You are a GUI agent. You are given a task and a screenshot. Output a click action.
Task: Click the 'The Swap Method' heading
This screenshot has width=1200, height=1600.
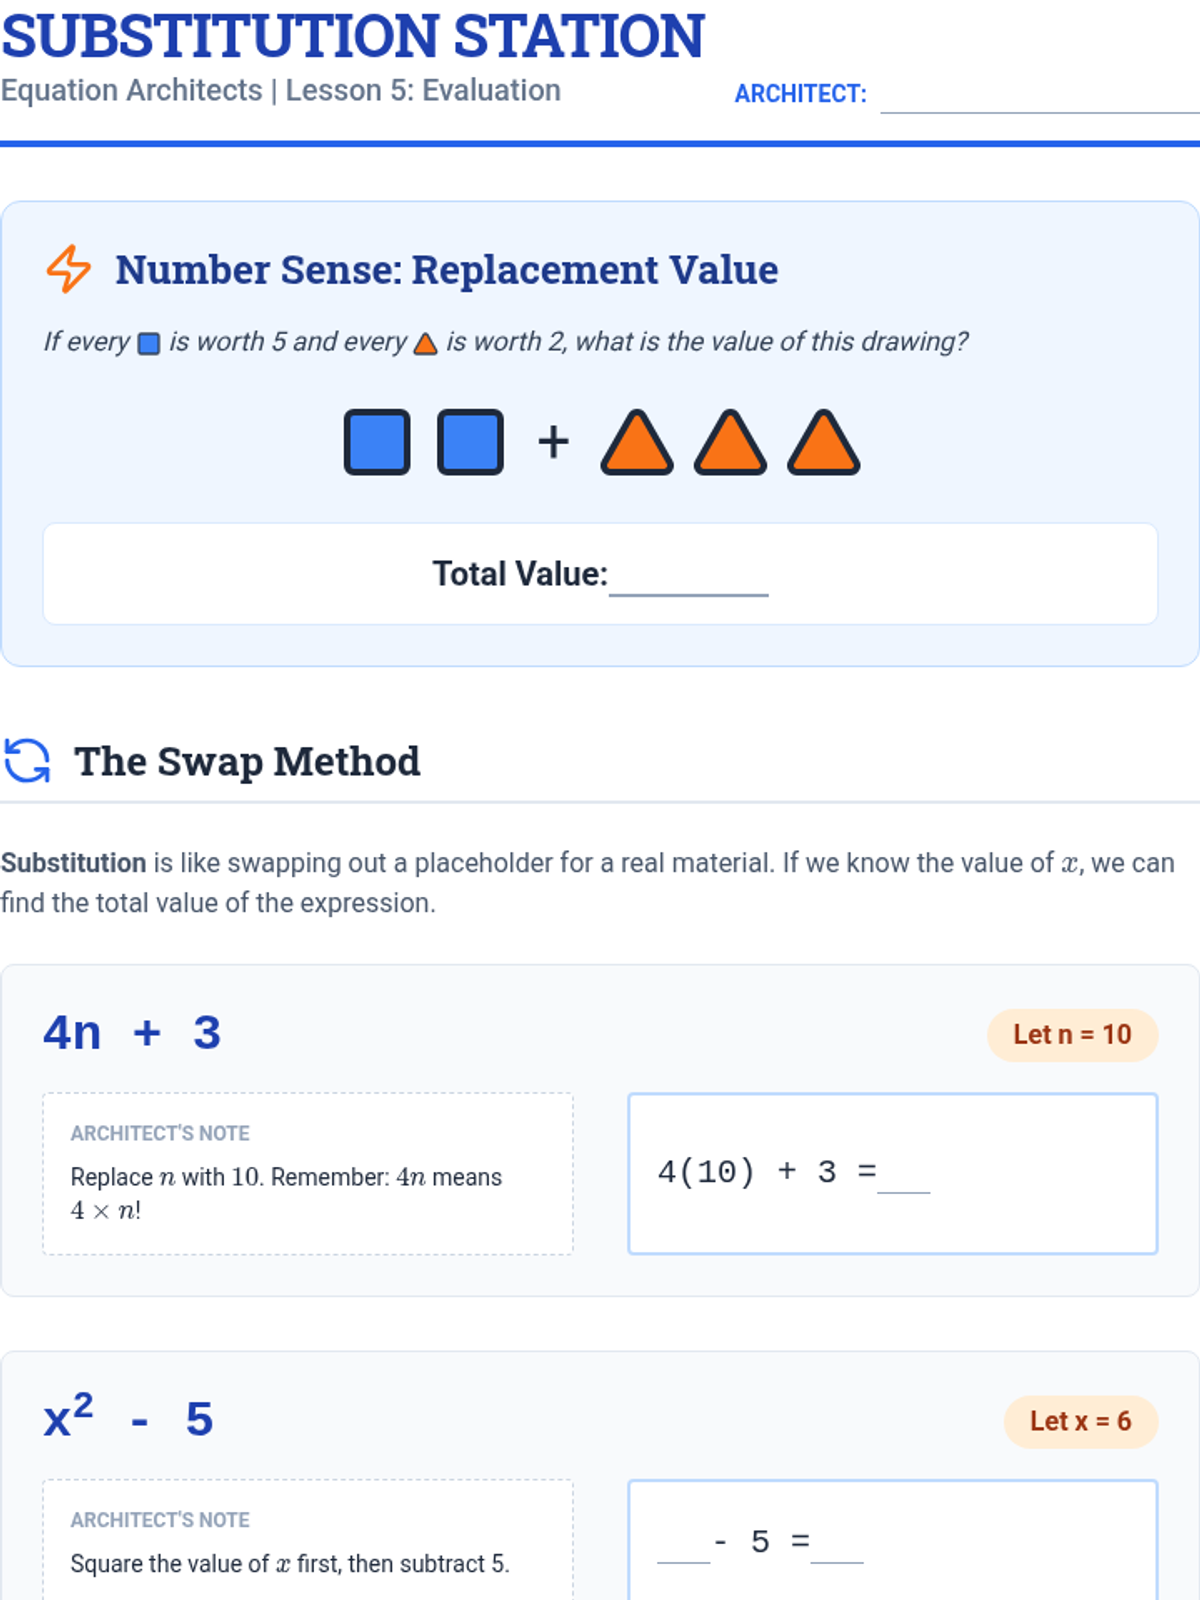247,762
